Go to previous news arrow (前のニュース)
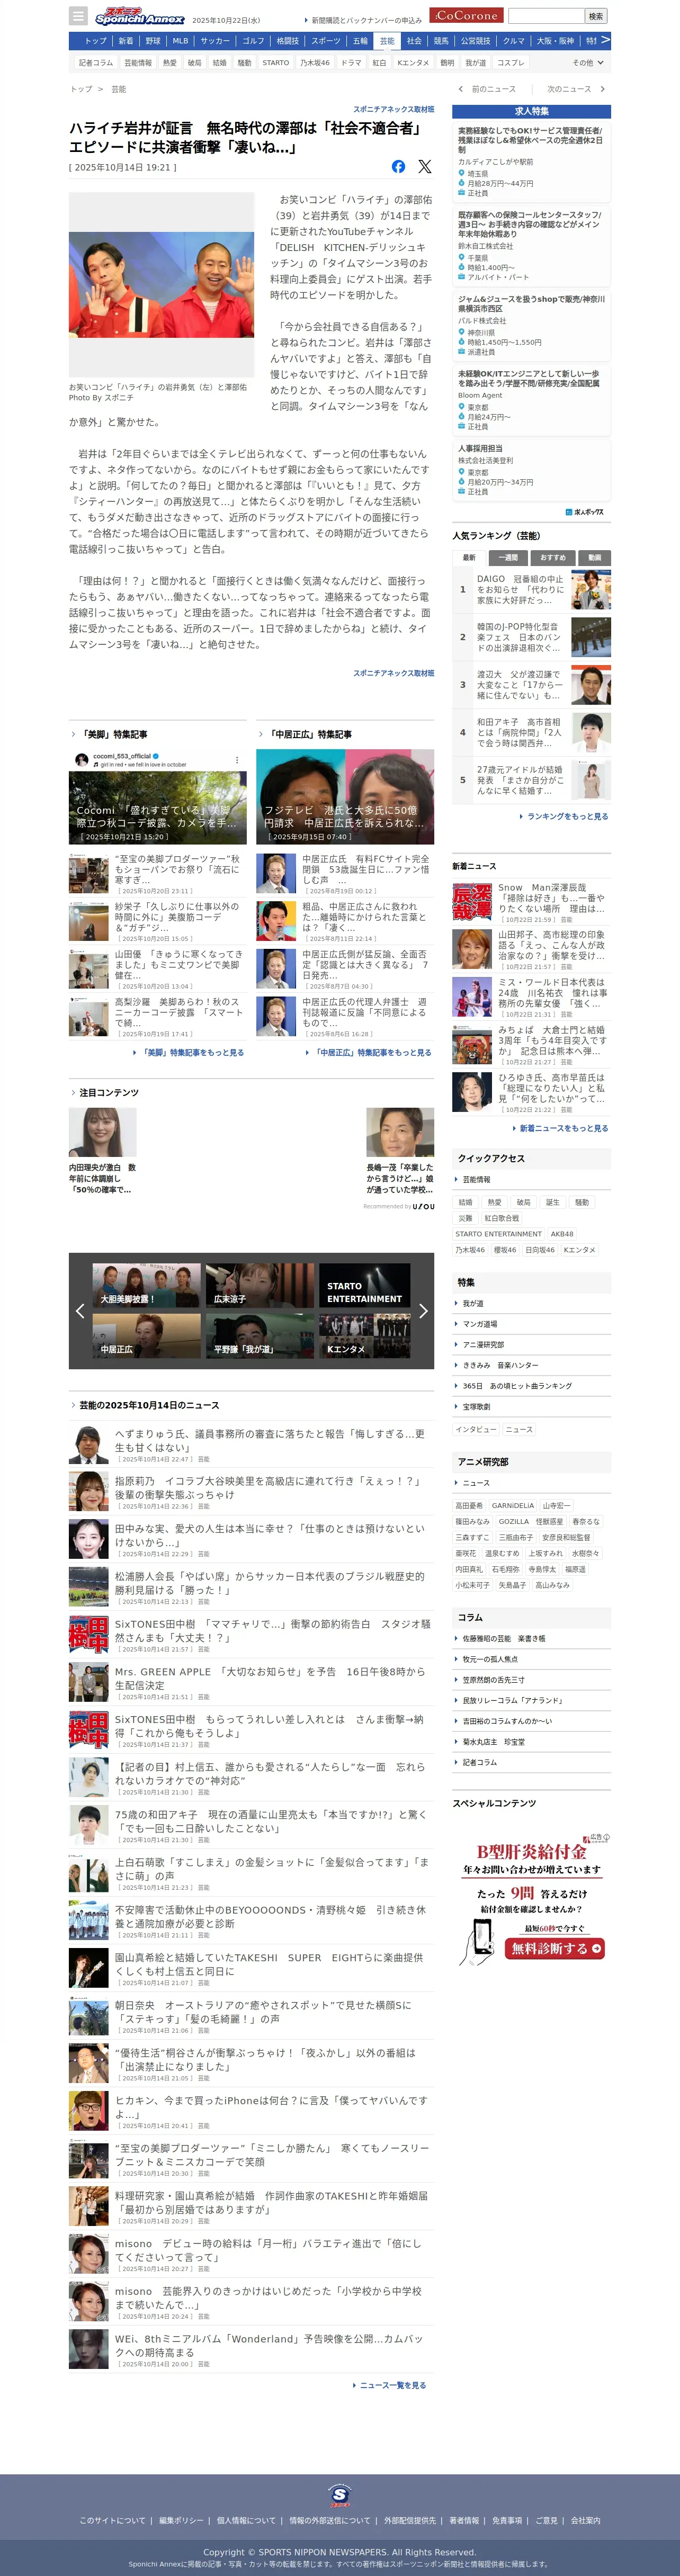Image resolution: width=680 pixels, height=2576 pixels. pos(487,89)
